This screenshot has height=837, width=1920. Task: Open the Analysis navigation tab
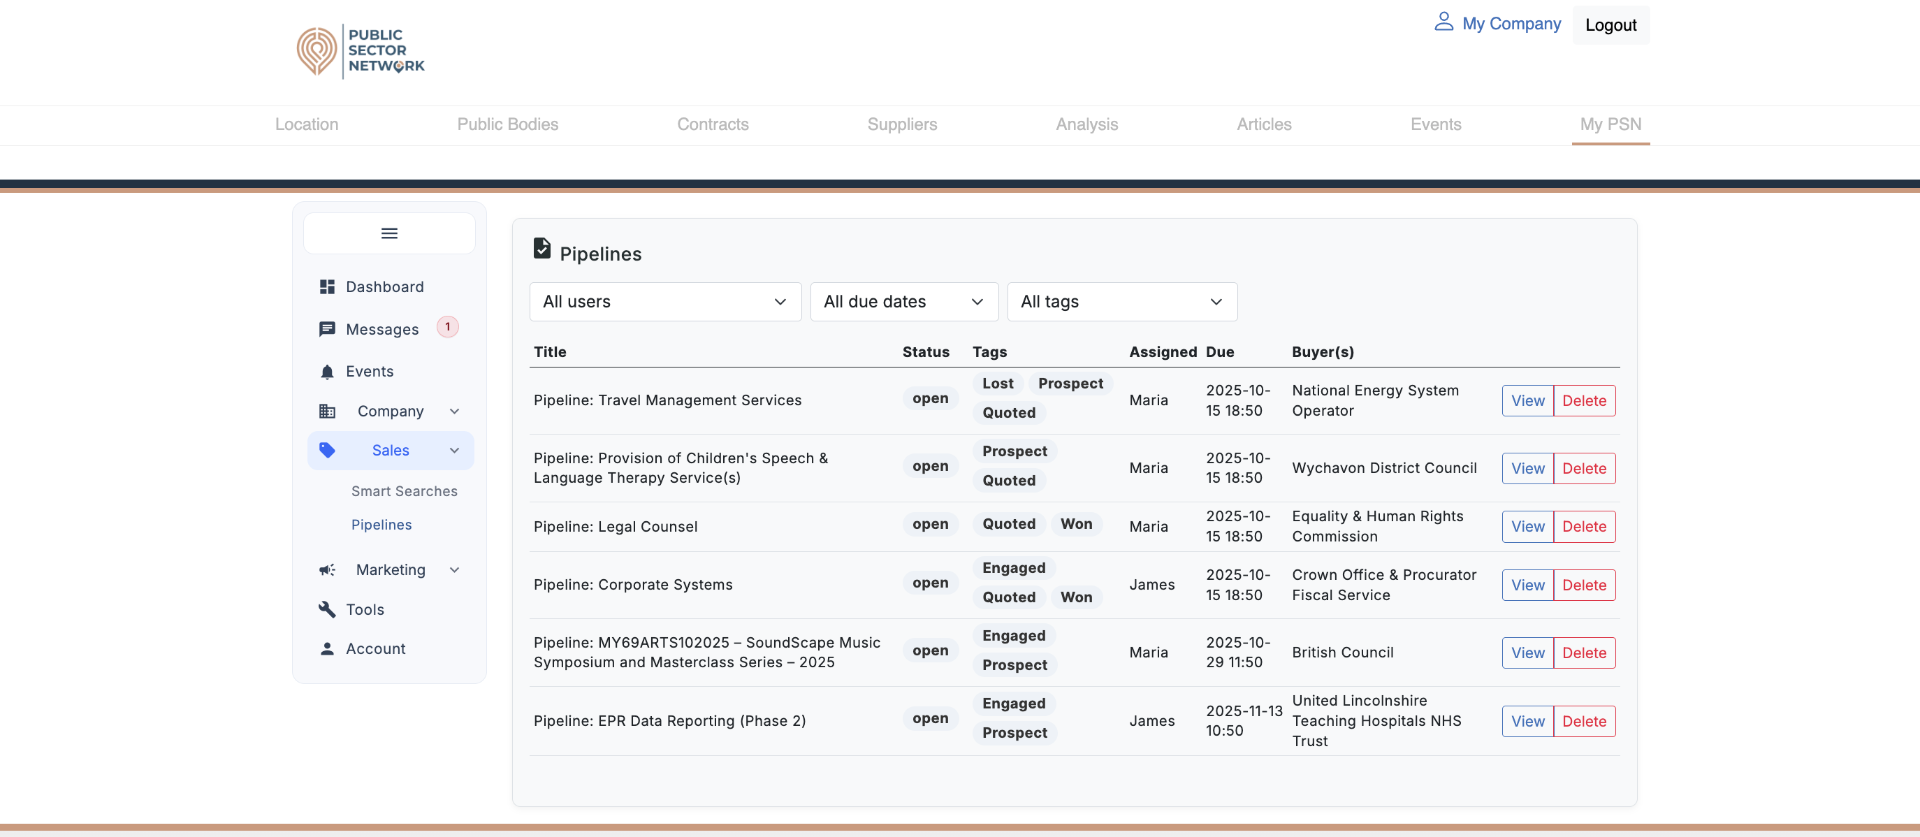coord(1087,124)
